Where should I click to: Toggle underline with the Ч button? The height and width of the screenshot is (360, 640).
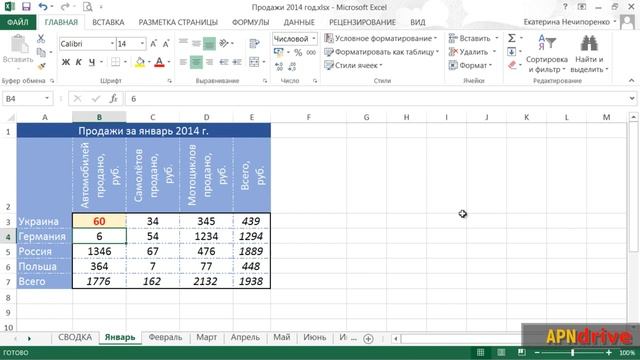[x=92, y=62]
